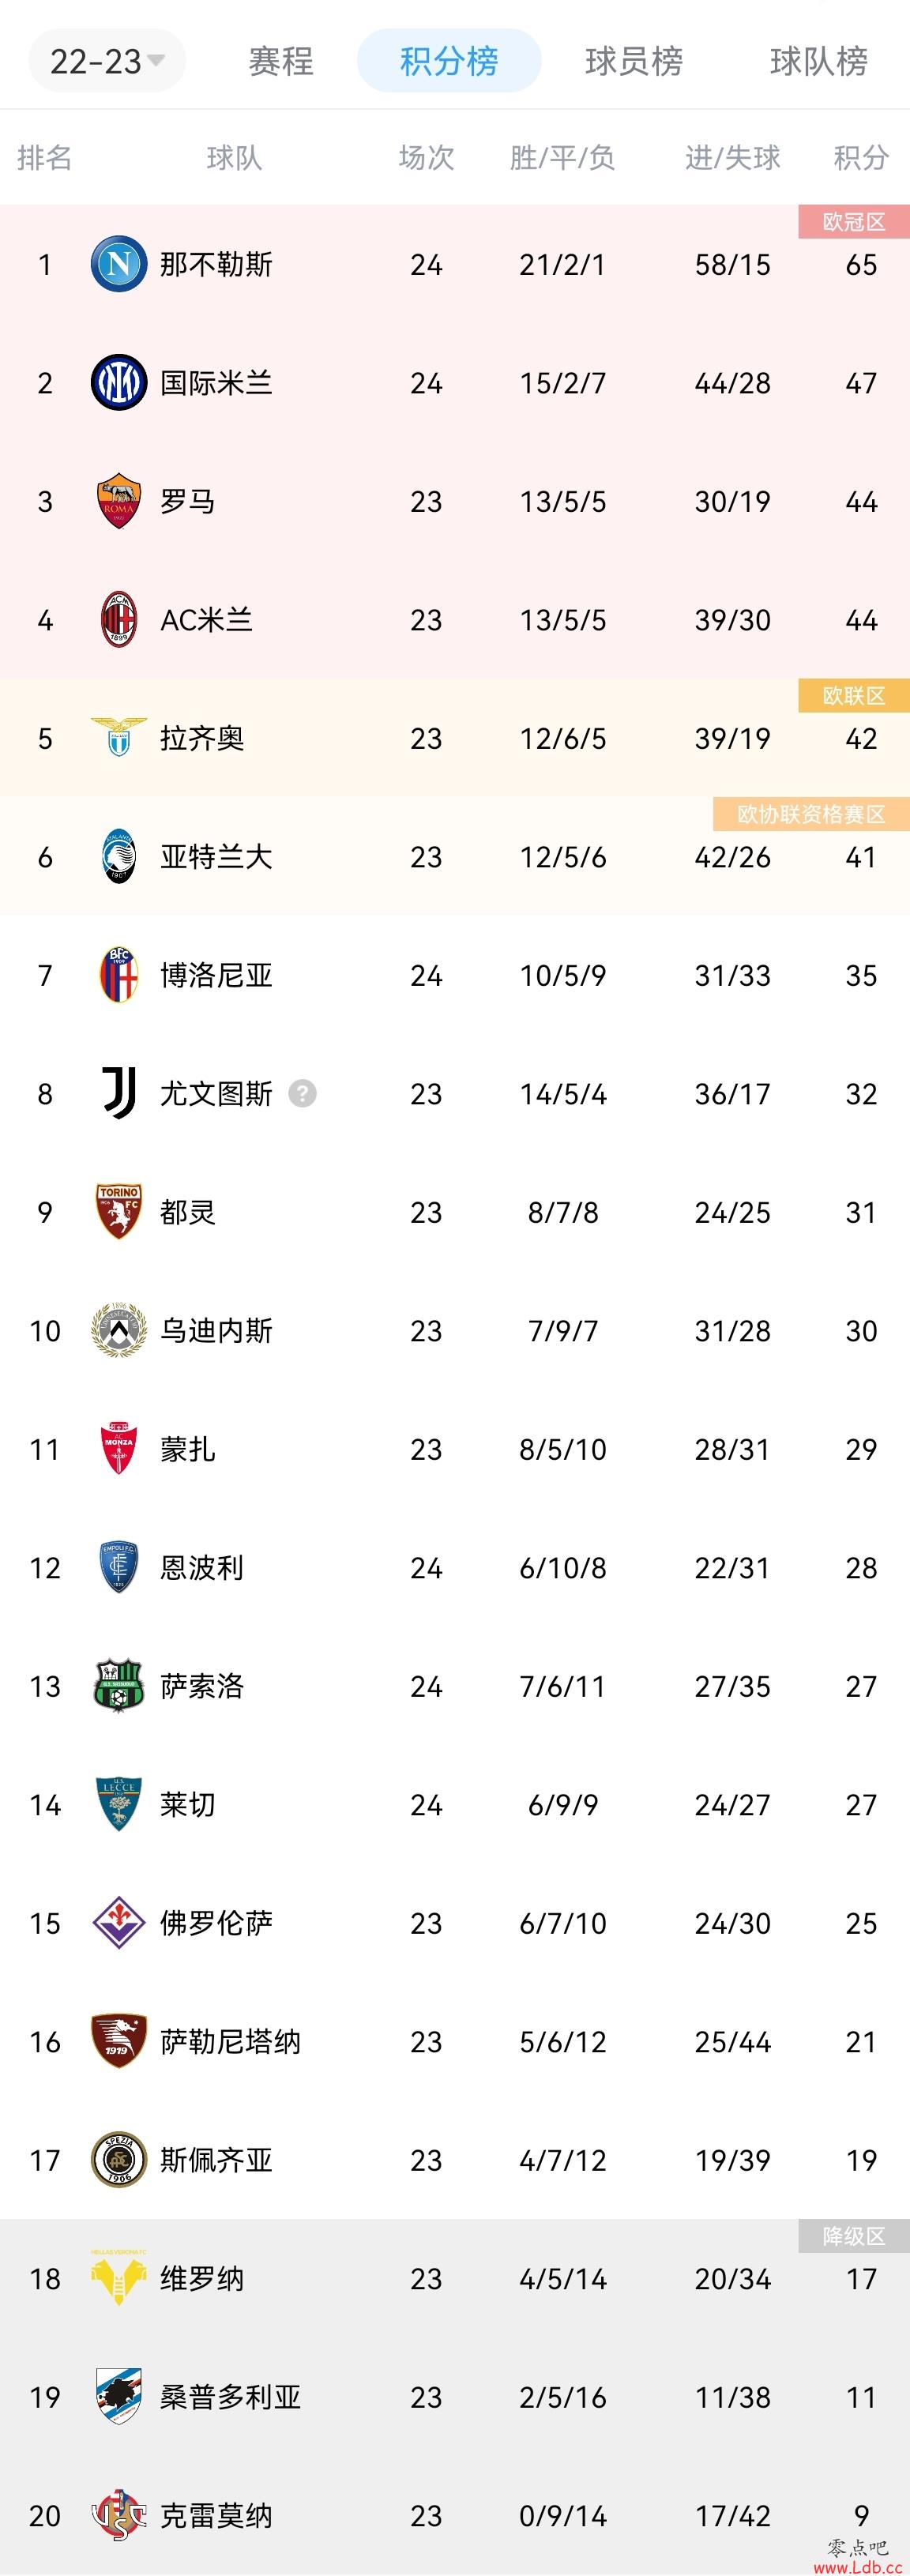910x2576 pixels.
Task: Open the 球员榜 tab
Action: pyautogui.click(x=634, y=61)
